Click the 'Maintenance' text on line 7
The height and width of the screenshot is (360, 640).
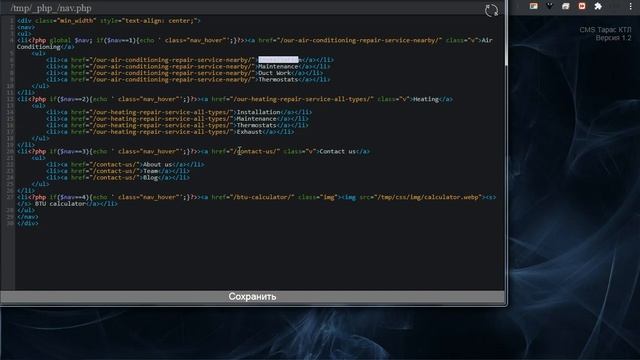tap(278, 67)
